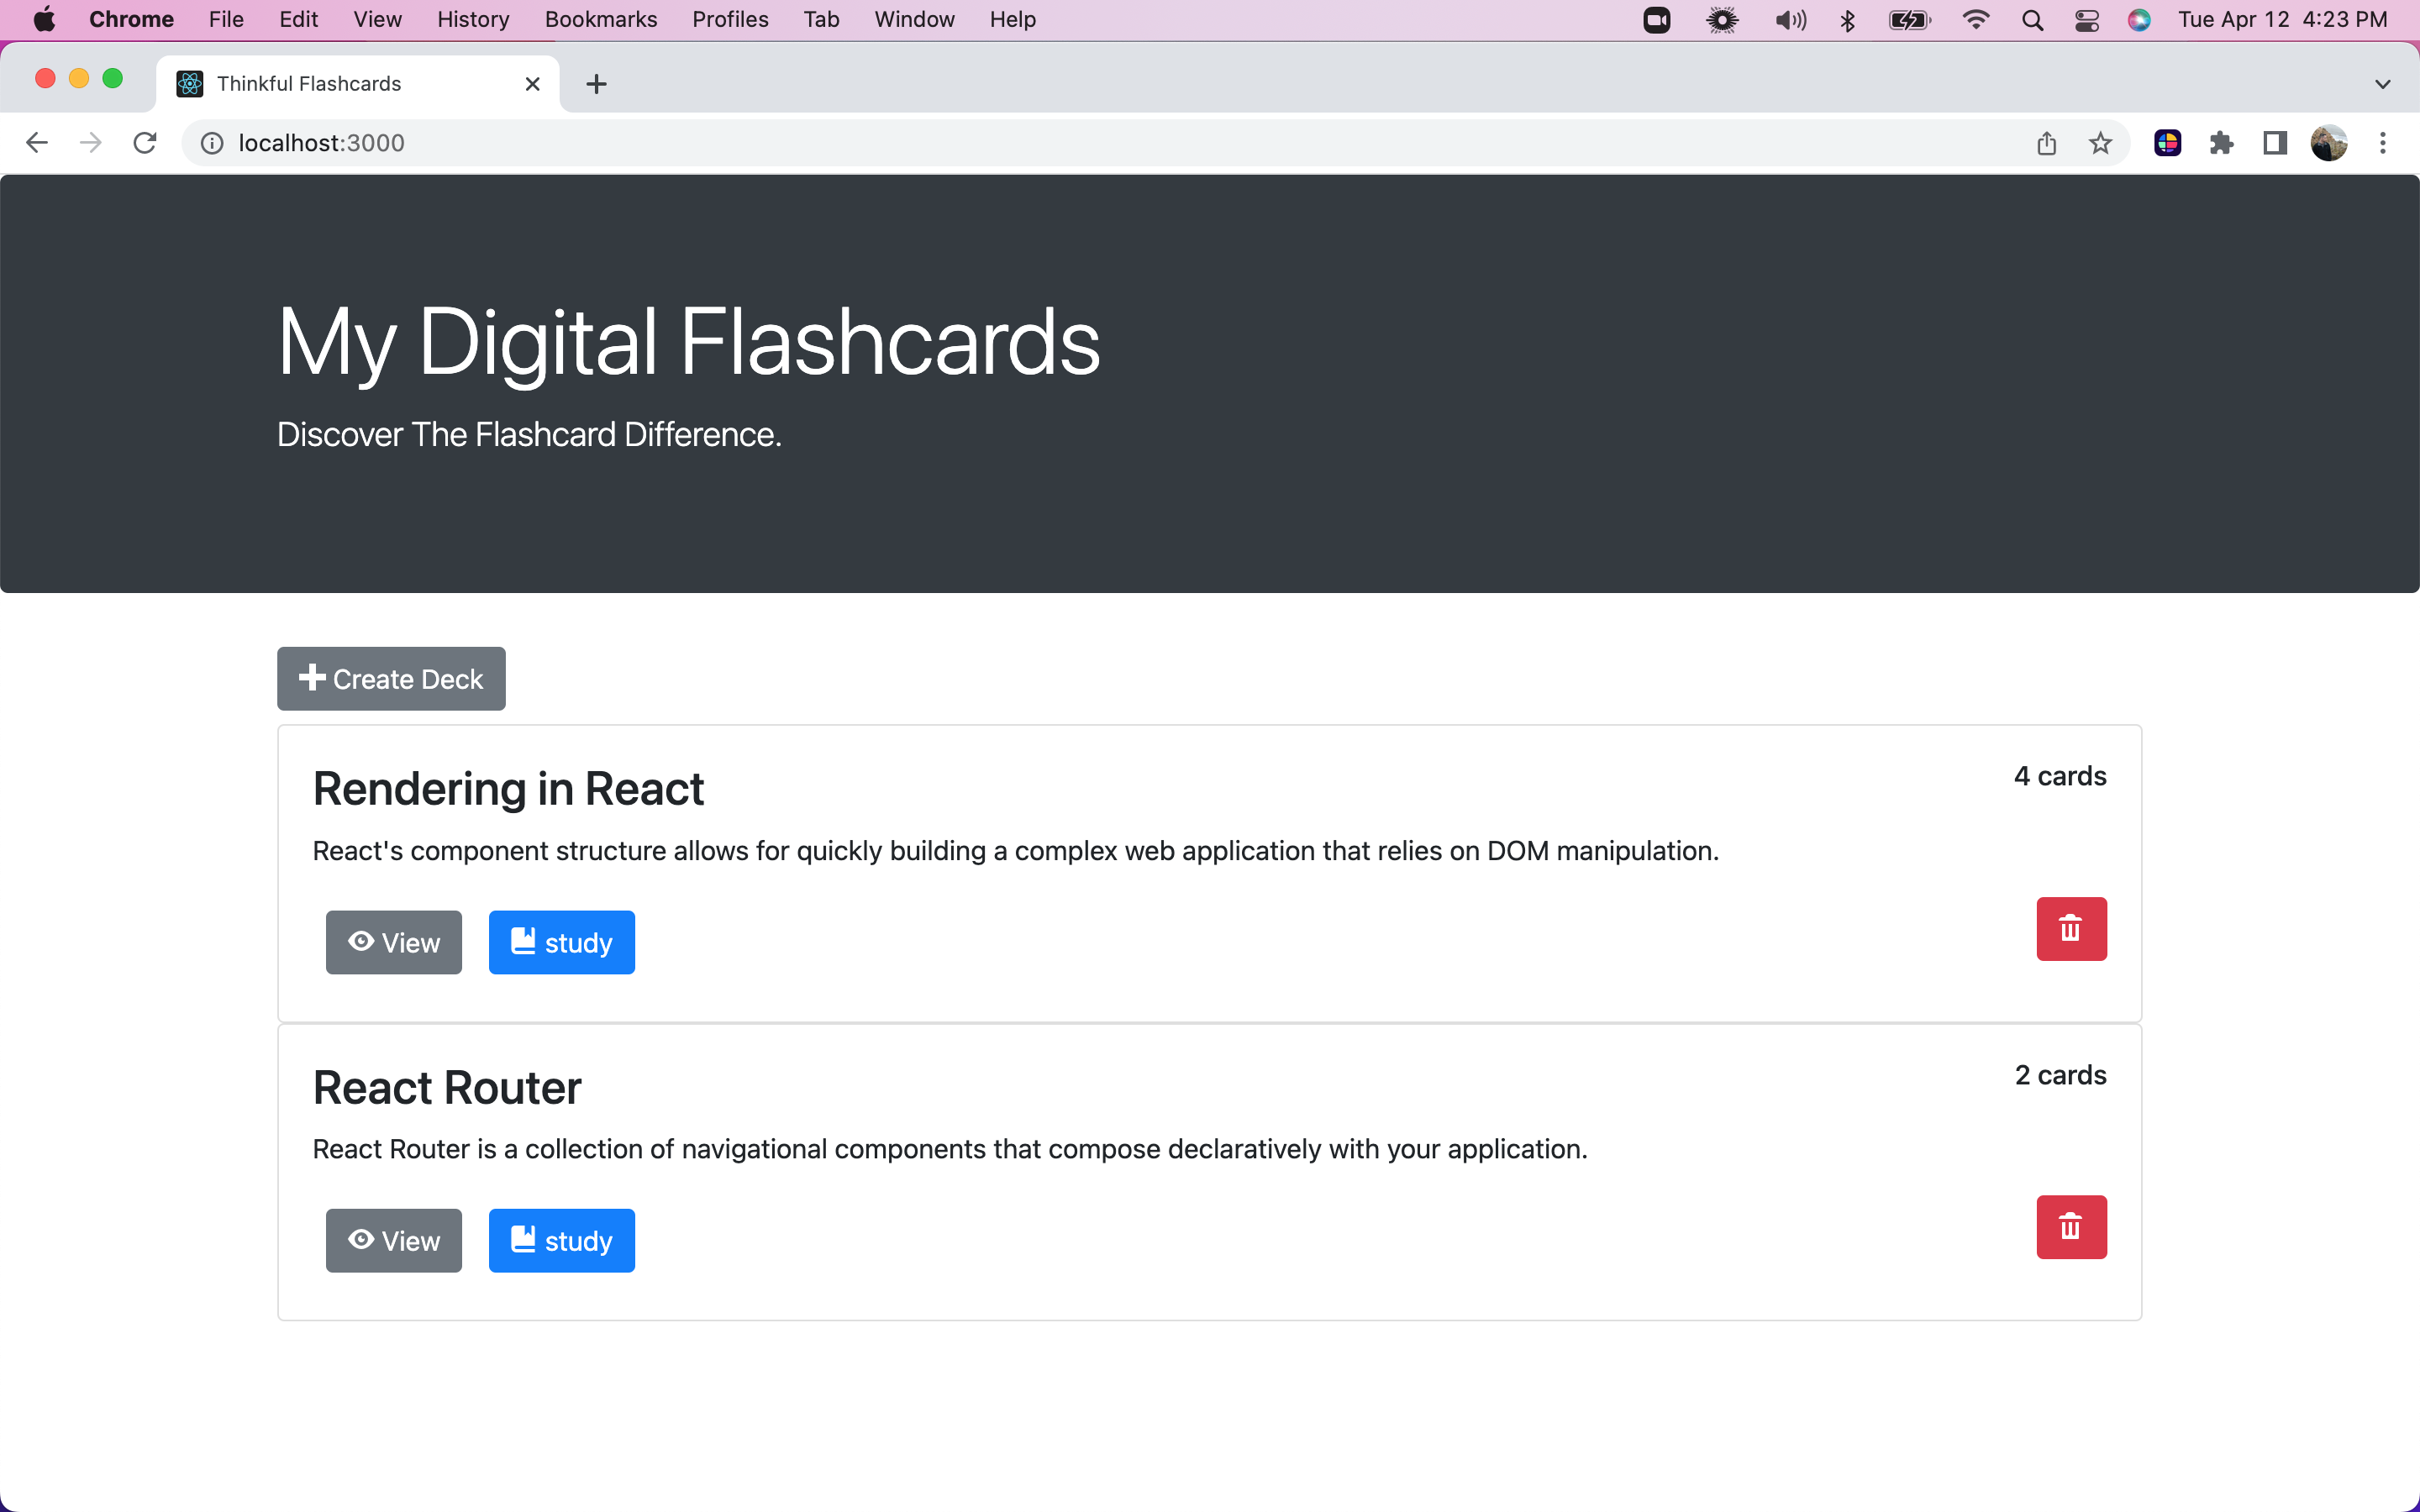Study the React Router deck
2420x1512 pixels.
pyautogui.click(x=561, y=1240)
